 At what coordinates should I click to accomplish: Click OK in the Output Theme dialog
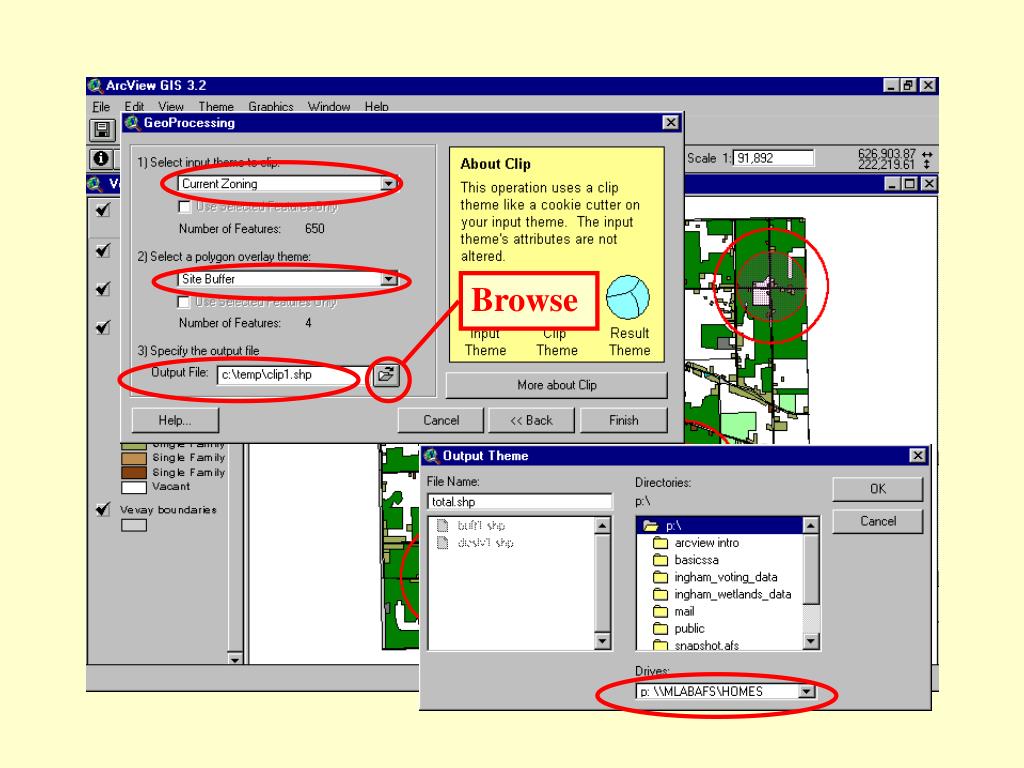[x=878, y=489]
